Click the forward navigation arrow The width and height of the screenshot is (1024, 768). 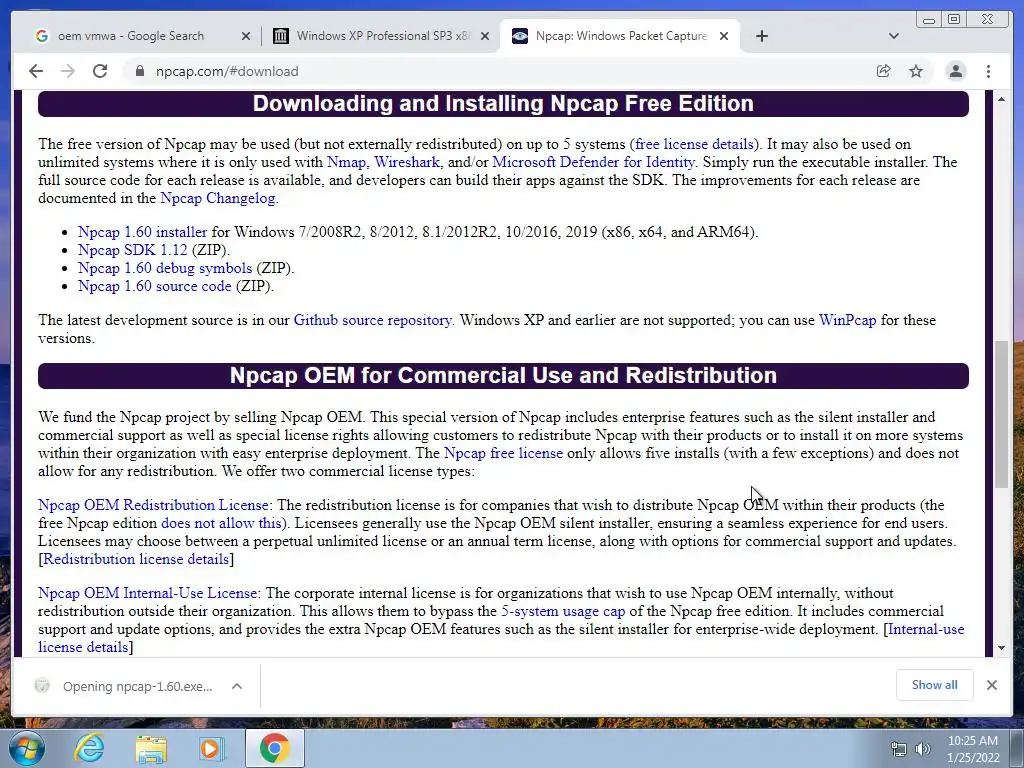(68, 71)
